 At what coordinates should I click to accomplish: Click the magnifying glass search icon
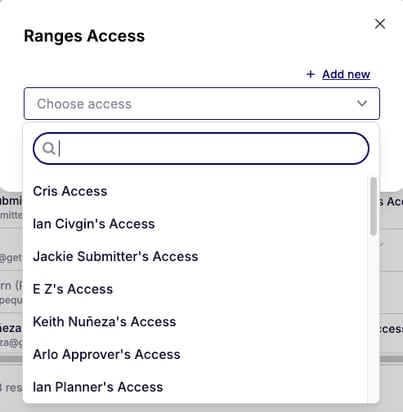(x=49, y=149)
